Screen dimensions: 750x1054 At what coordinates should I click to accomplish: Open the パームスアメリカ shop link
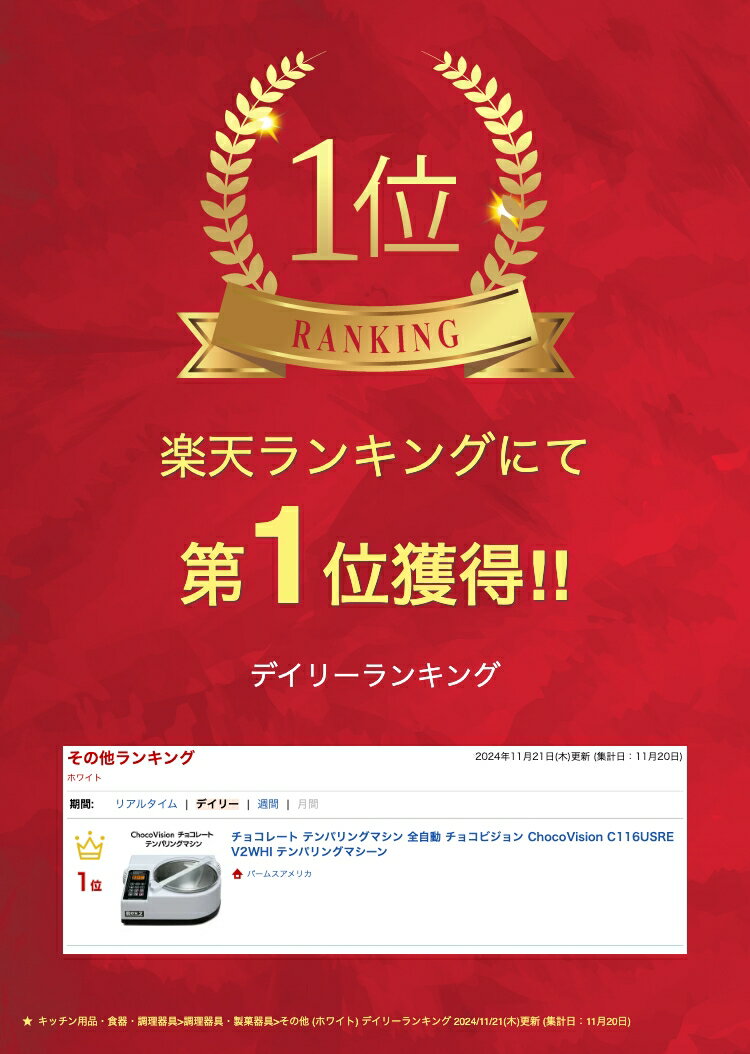pyautogui.click(x=279, y=874)
